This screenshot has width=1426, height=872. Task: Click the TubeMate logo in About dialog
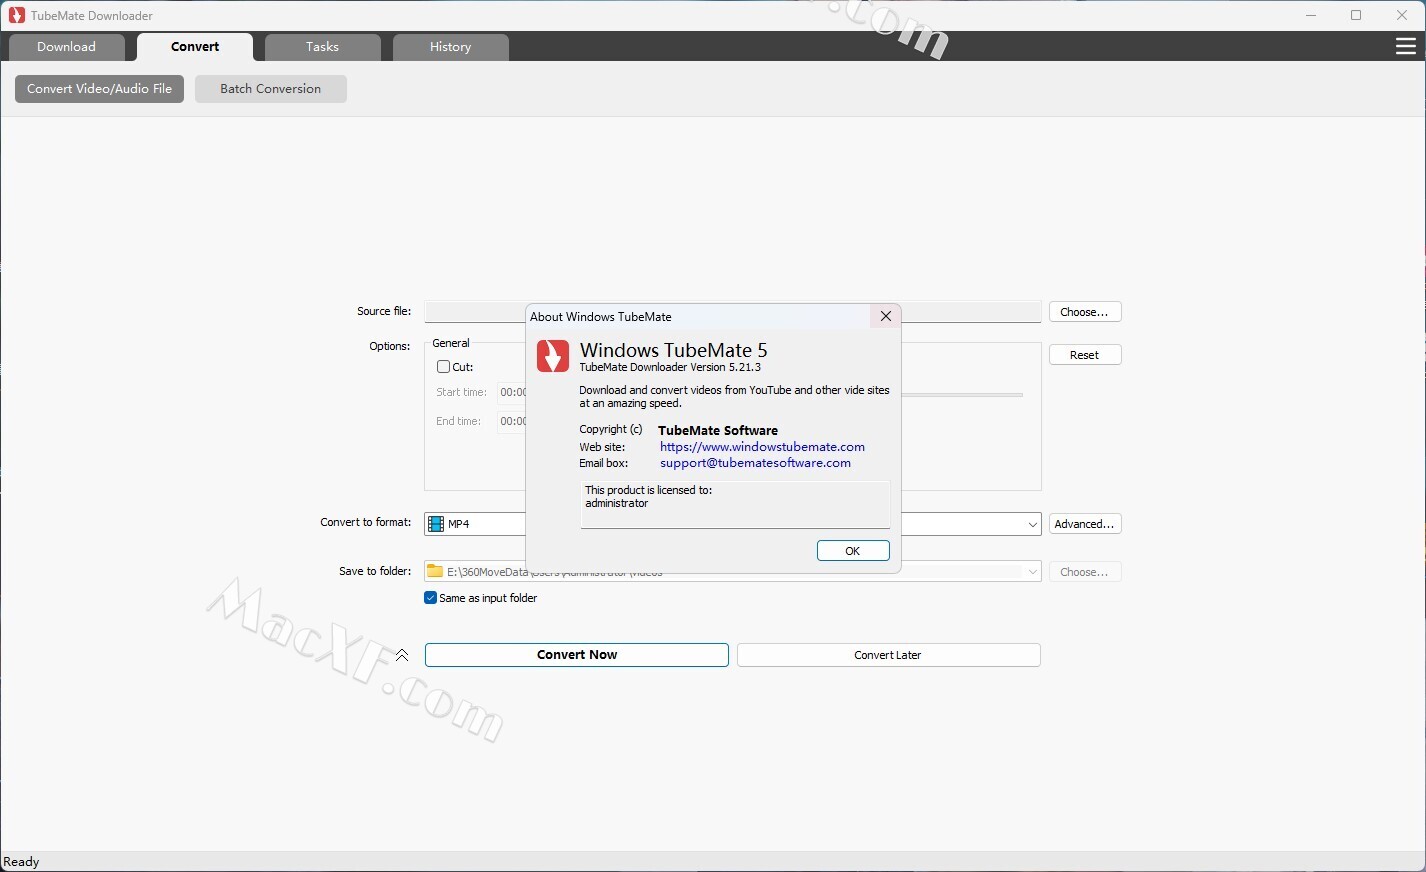(553, 356)
